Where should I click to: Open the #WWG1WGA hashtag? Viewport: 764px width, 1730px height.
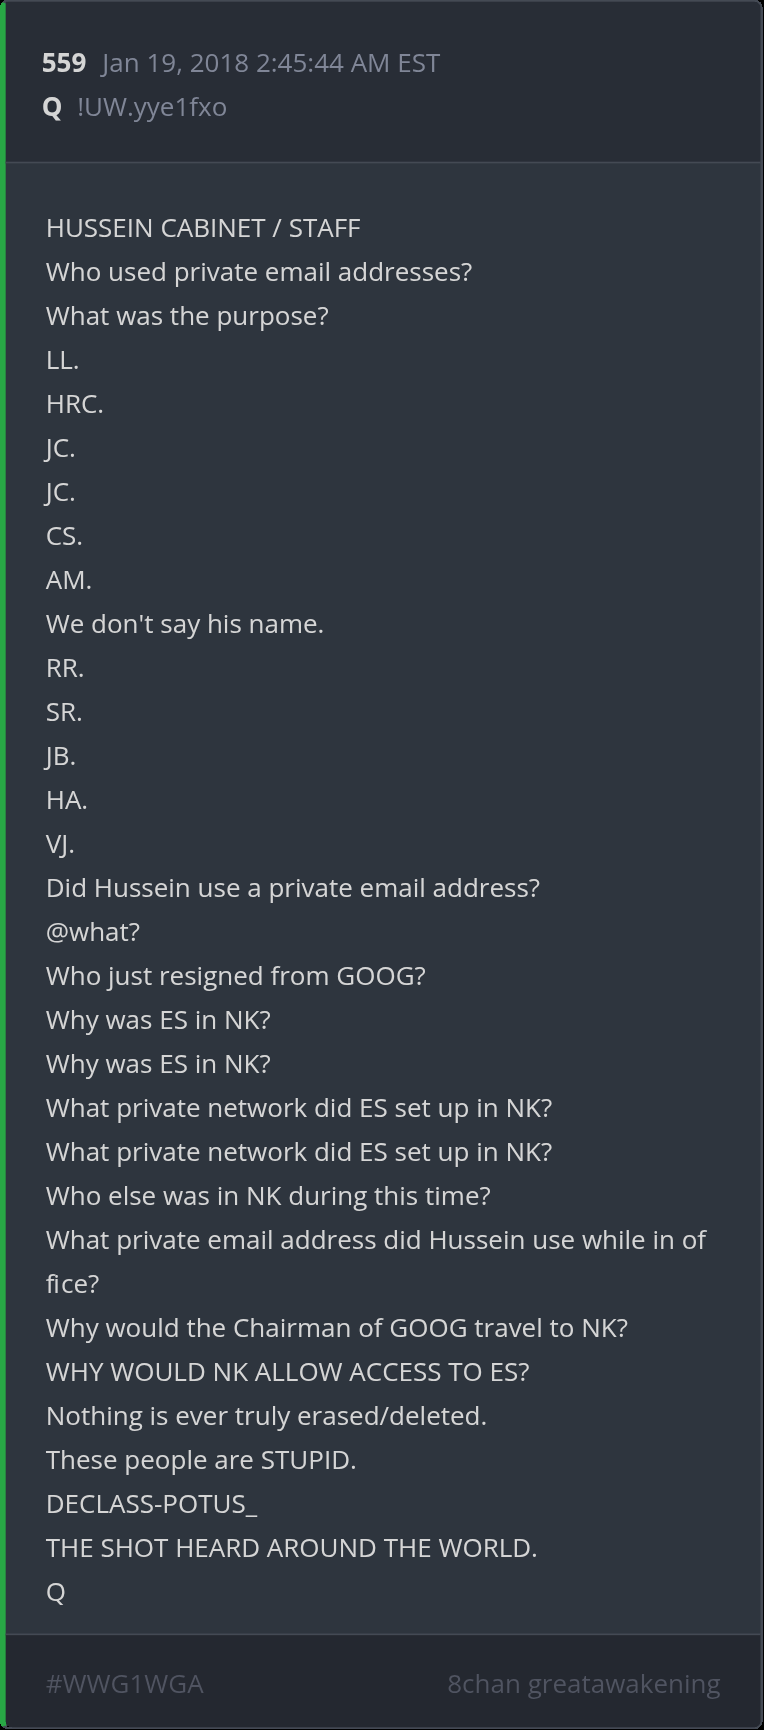click(125, 1684)
